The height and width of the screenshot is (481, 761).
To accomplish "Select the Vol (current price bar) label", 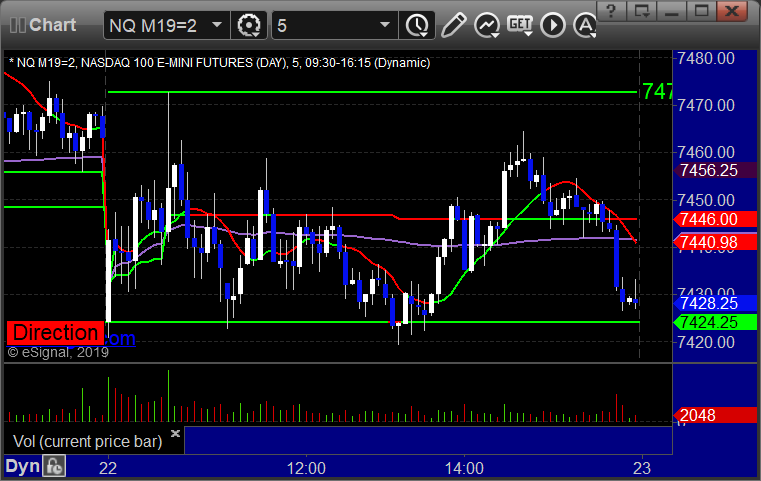I will (x=87, y=441).
